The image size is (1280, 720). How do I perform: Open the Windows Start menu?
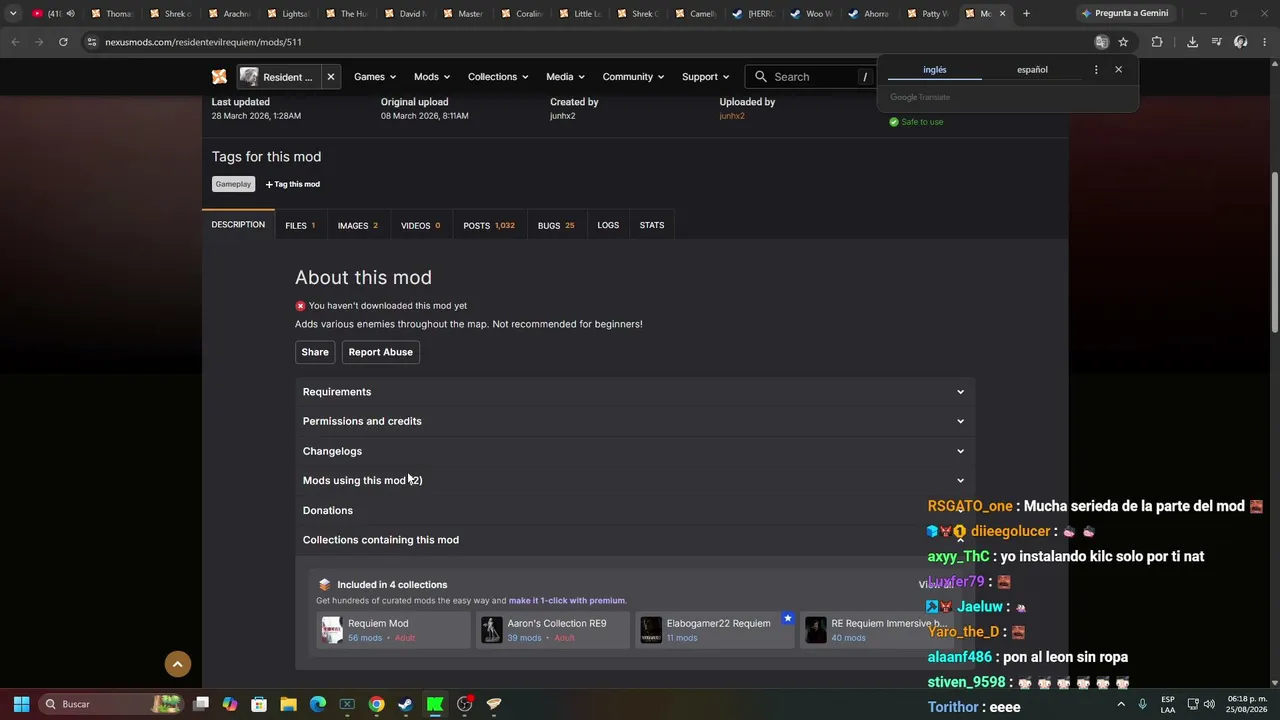pyautogui.click(x=21, y=704)
